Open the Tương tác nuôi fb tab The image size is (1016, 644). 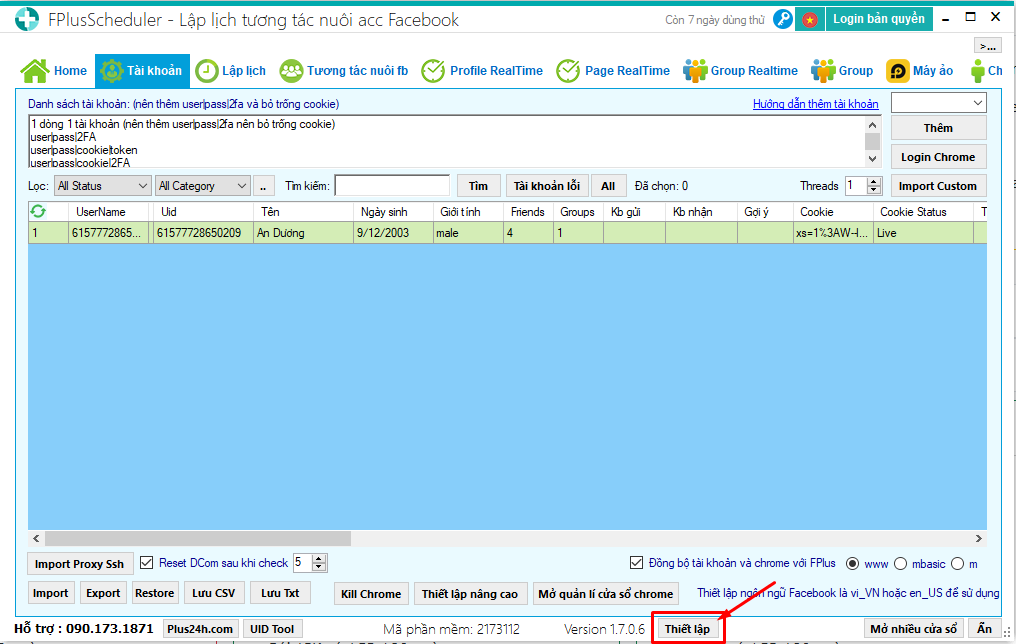(344, 71)
